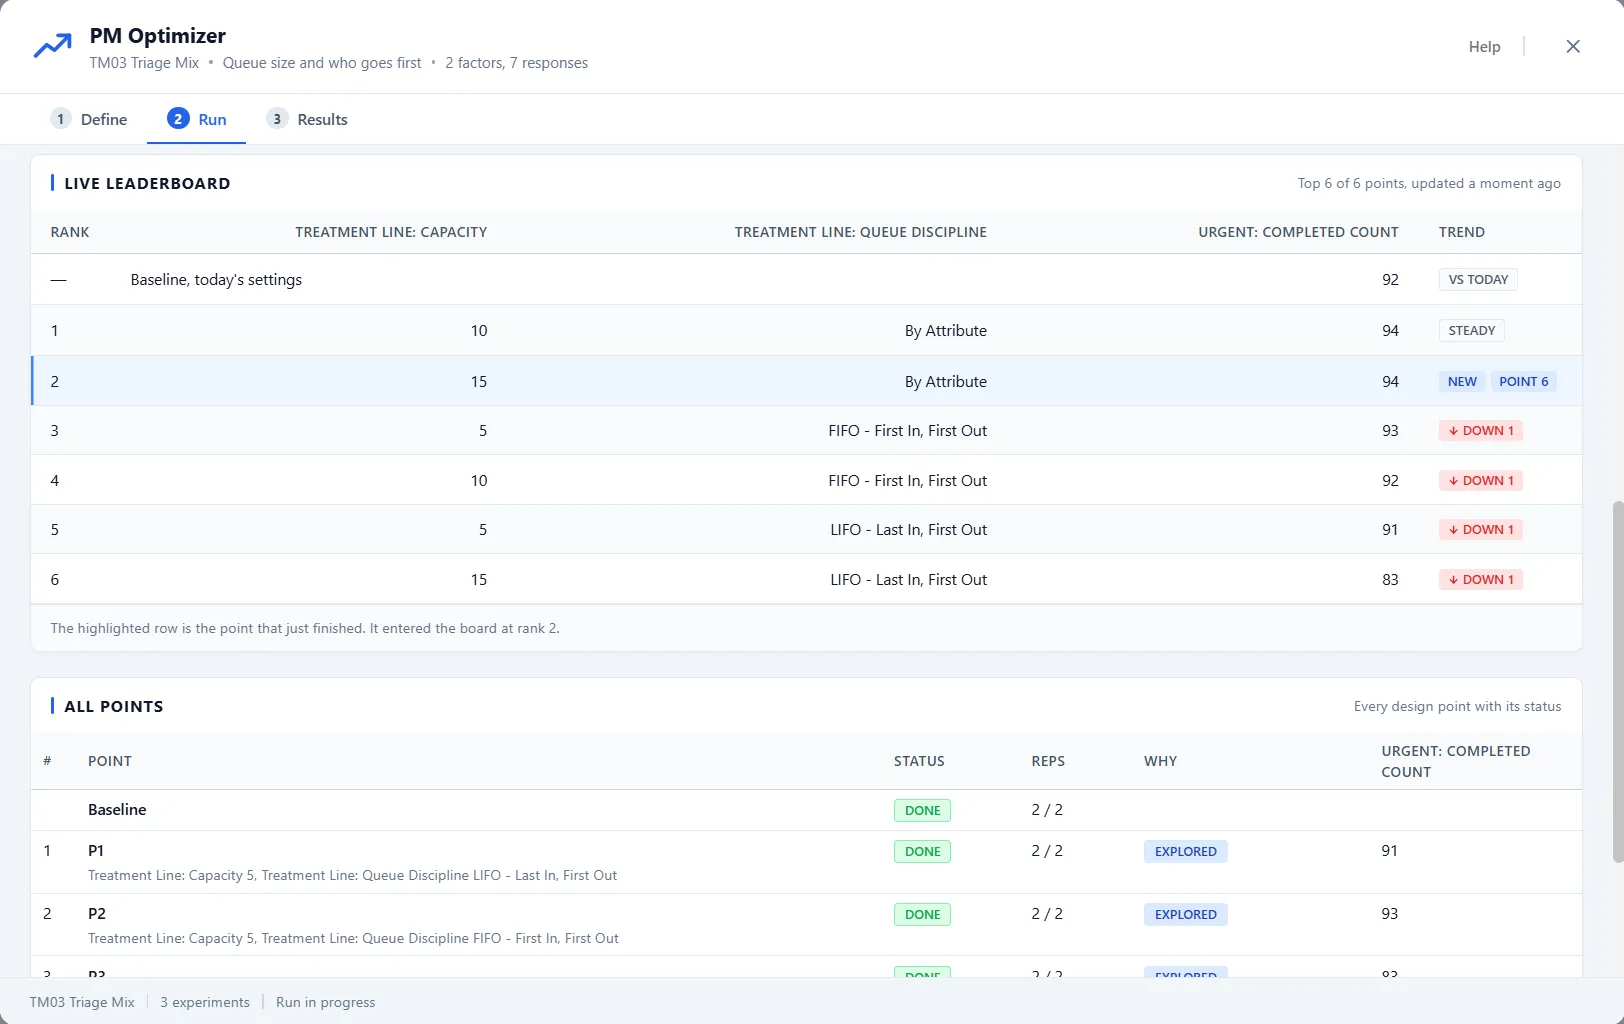Screen dimensions: 1624x1024
Task: Click the highlighted row explanation footnote
Action: click(305, 629)
